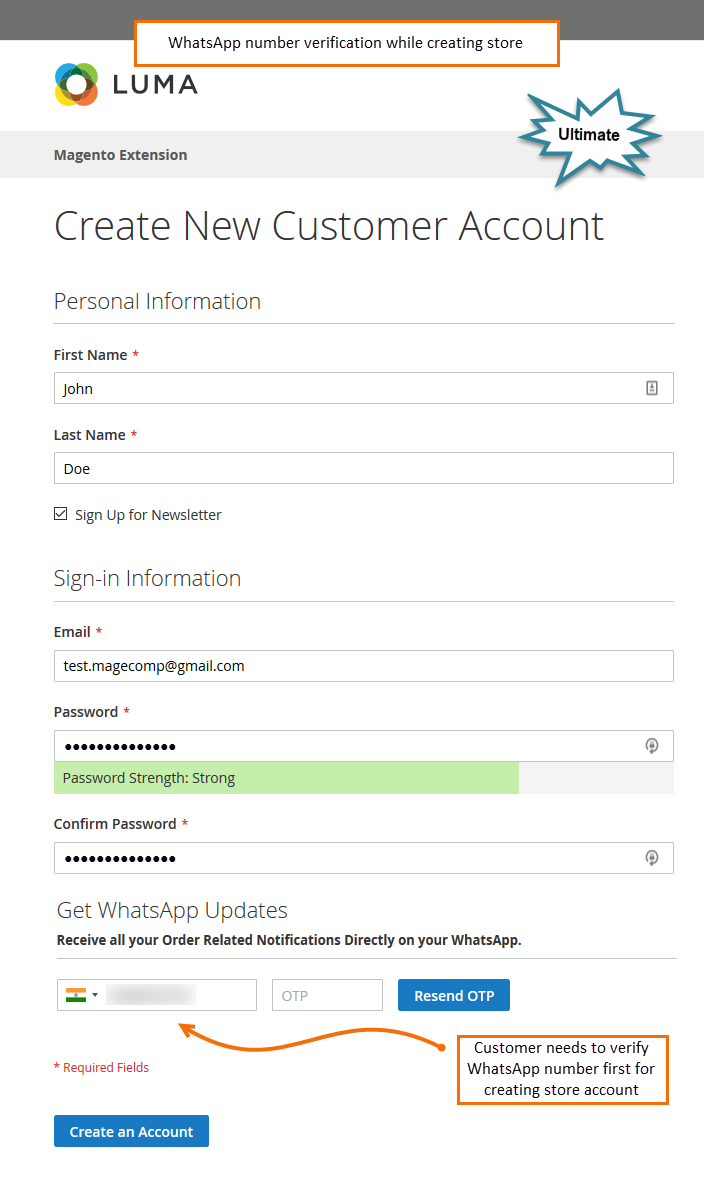Expand the country code dropdown arrow
The height and width of the screenshot is (1182, 704).
pyautogui.click(x=95, y=995)
